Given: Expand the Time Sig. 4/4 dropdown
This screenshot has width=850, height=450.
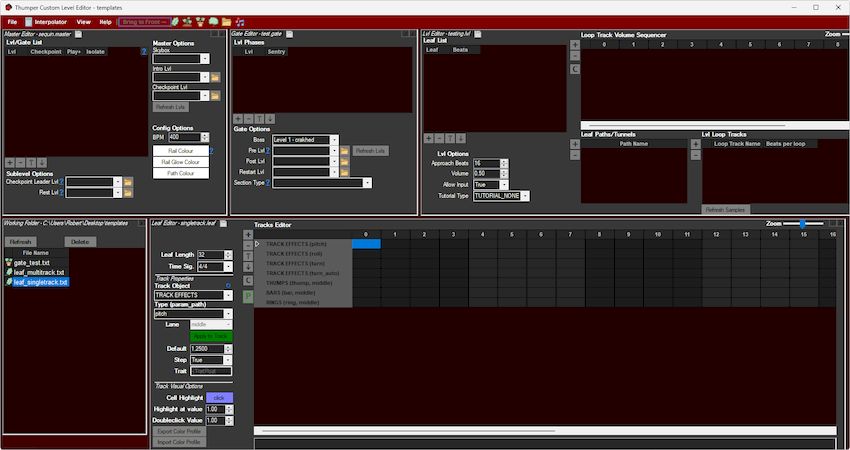Looking at the screenshot, I should pyautogui.click(x=228, y=267).
